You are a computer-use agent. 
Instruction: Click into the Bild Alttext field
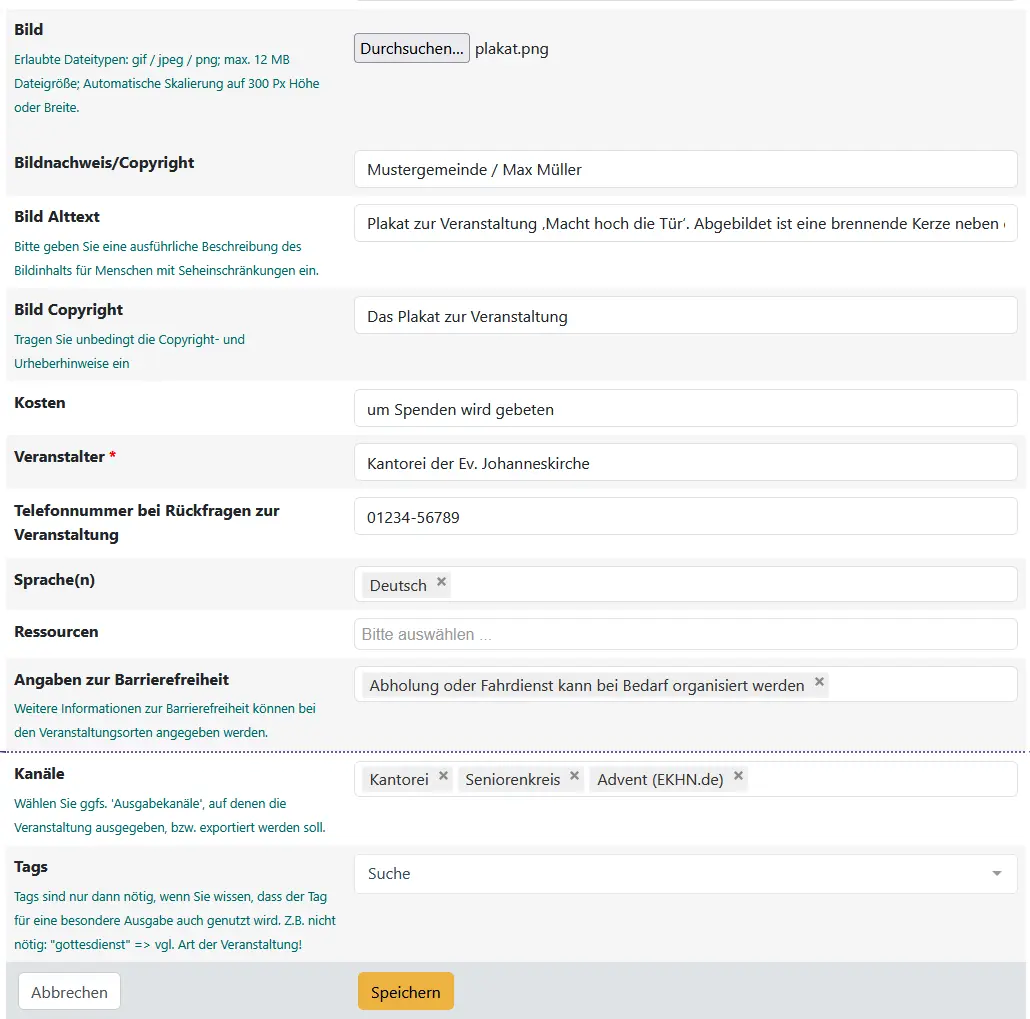click(685, 223)
